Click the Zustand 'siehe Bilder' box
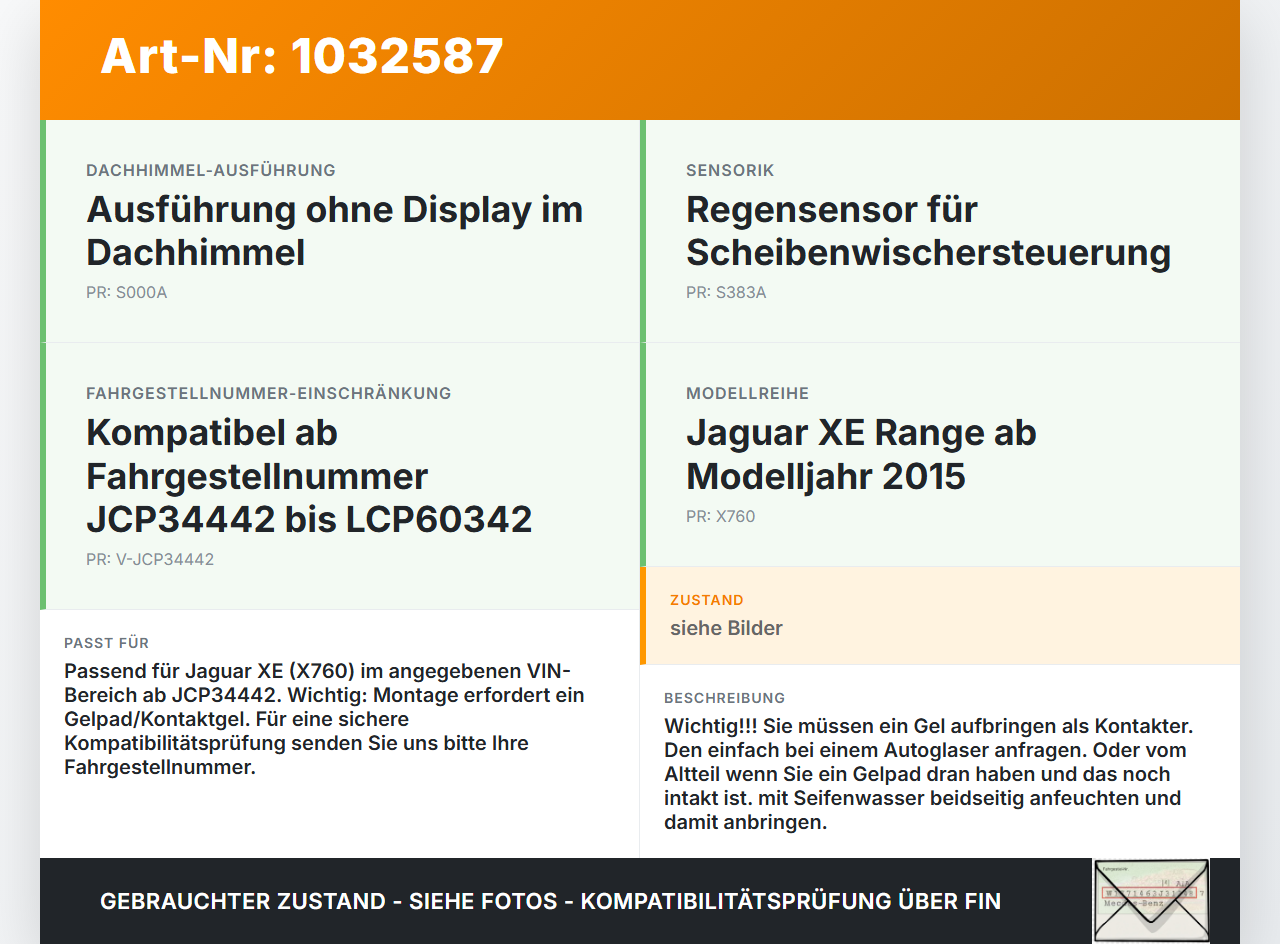 click(x=940, y=616)
